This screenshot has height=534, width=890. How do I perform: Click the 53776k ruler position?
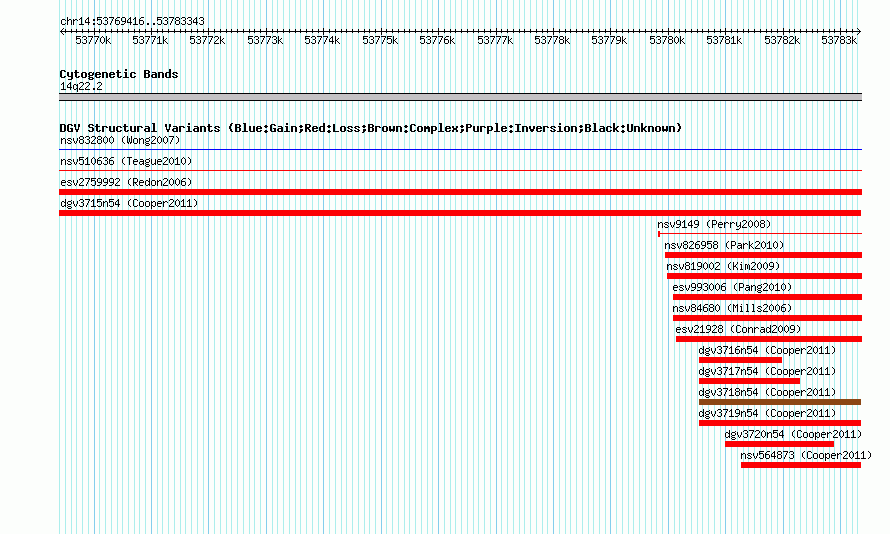click(437, 40)
